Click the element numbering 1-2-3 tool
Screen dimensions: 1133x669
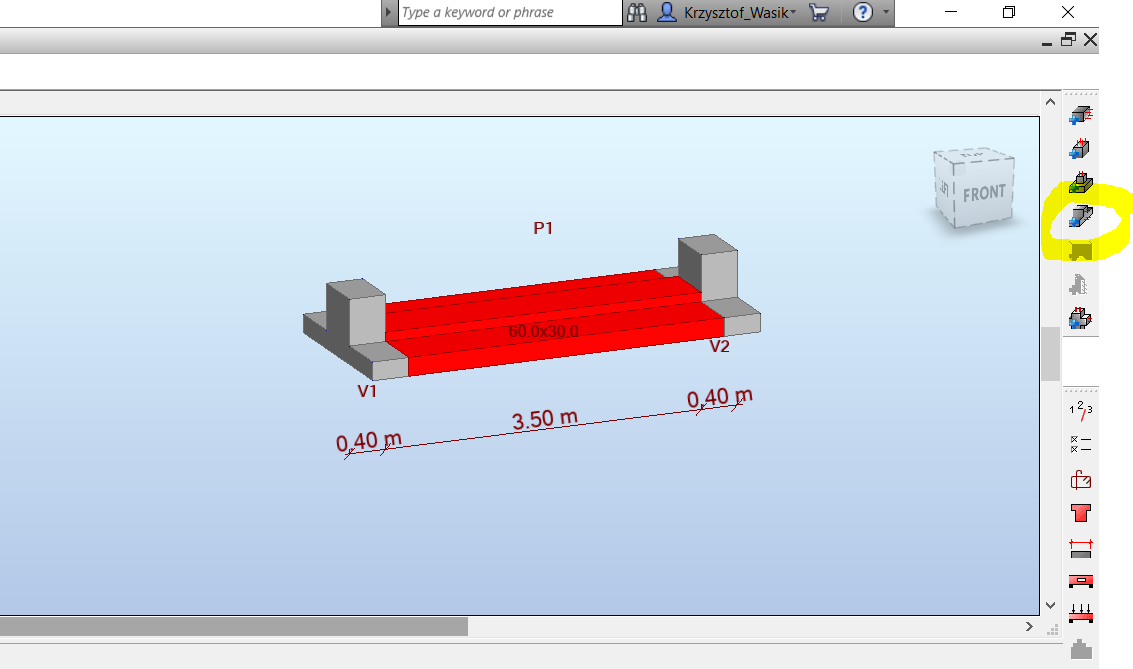[1081, 410]
